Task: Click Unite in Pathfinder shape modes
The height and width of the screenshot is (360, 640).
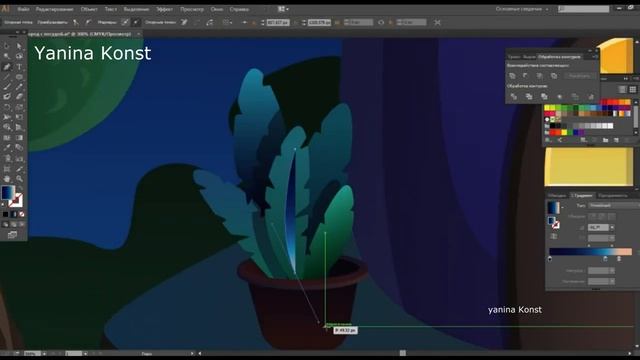Action: coord(512,76)
